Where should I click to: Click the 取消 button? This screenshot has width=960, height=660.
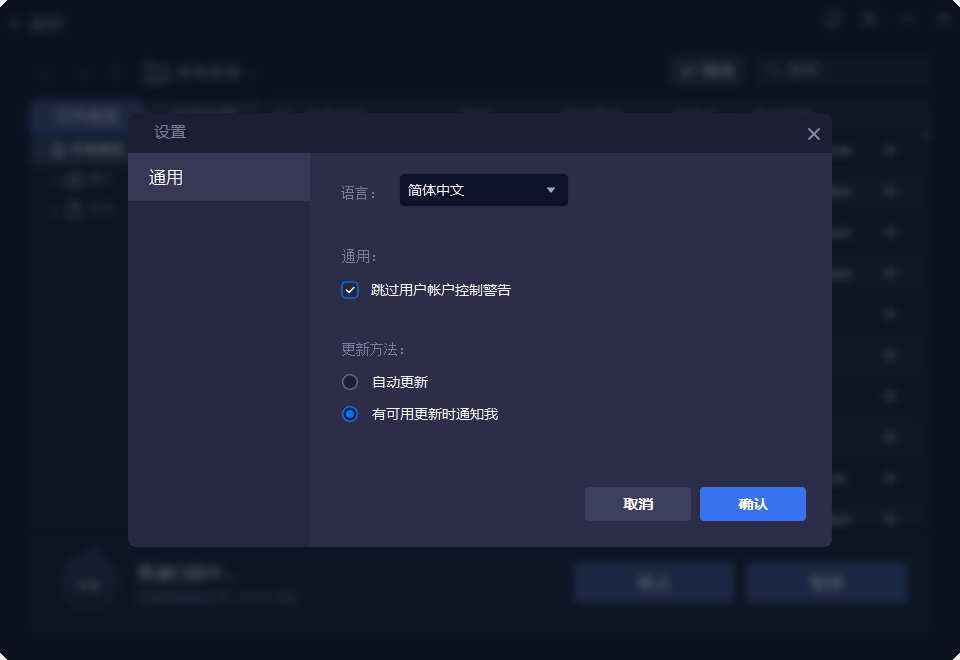pyautogui.click(x=637, y=504)
